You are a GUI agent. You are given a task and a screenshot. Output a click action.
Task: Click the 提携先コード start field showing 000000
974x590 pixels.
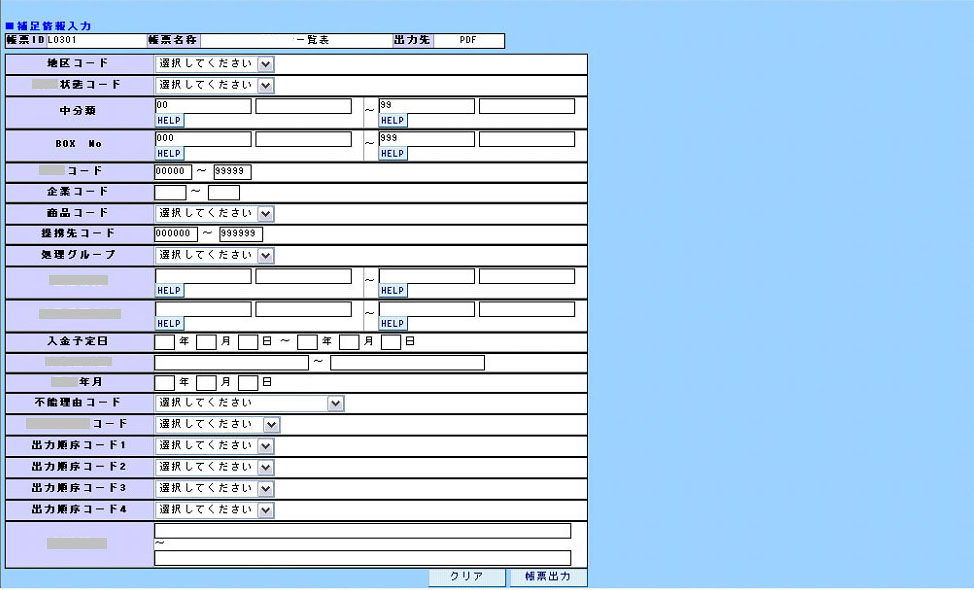(176, 234)
